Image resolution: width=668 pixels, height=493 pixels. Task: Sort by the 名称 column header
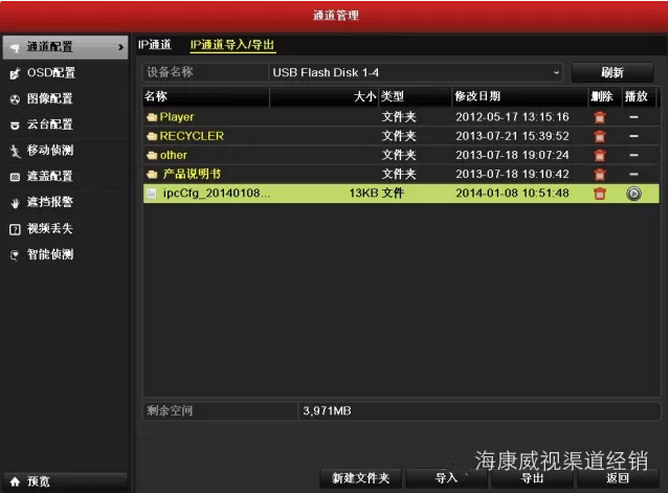pyautogui.click(x=156, y=96)
